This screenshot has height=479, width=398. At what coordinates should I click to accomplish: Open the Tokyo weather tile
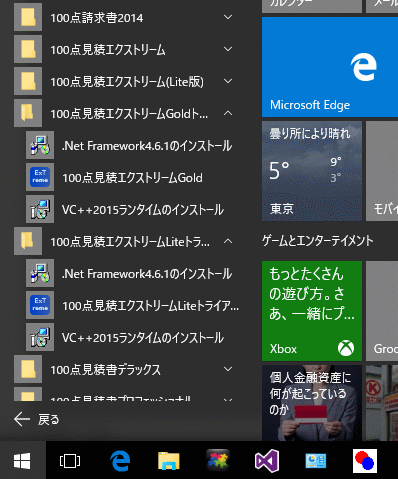click(x=312, y=171)
